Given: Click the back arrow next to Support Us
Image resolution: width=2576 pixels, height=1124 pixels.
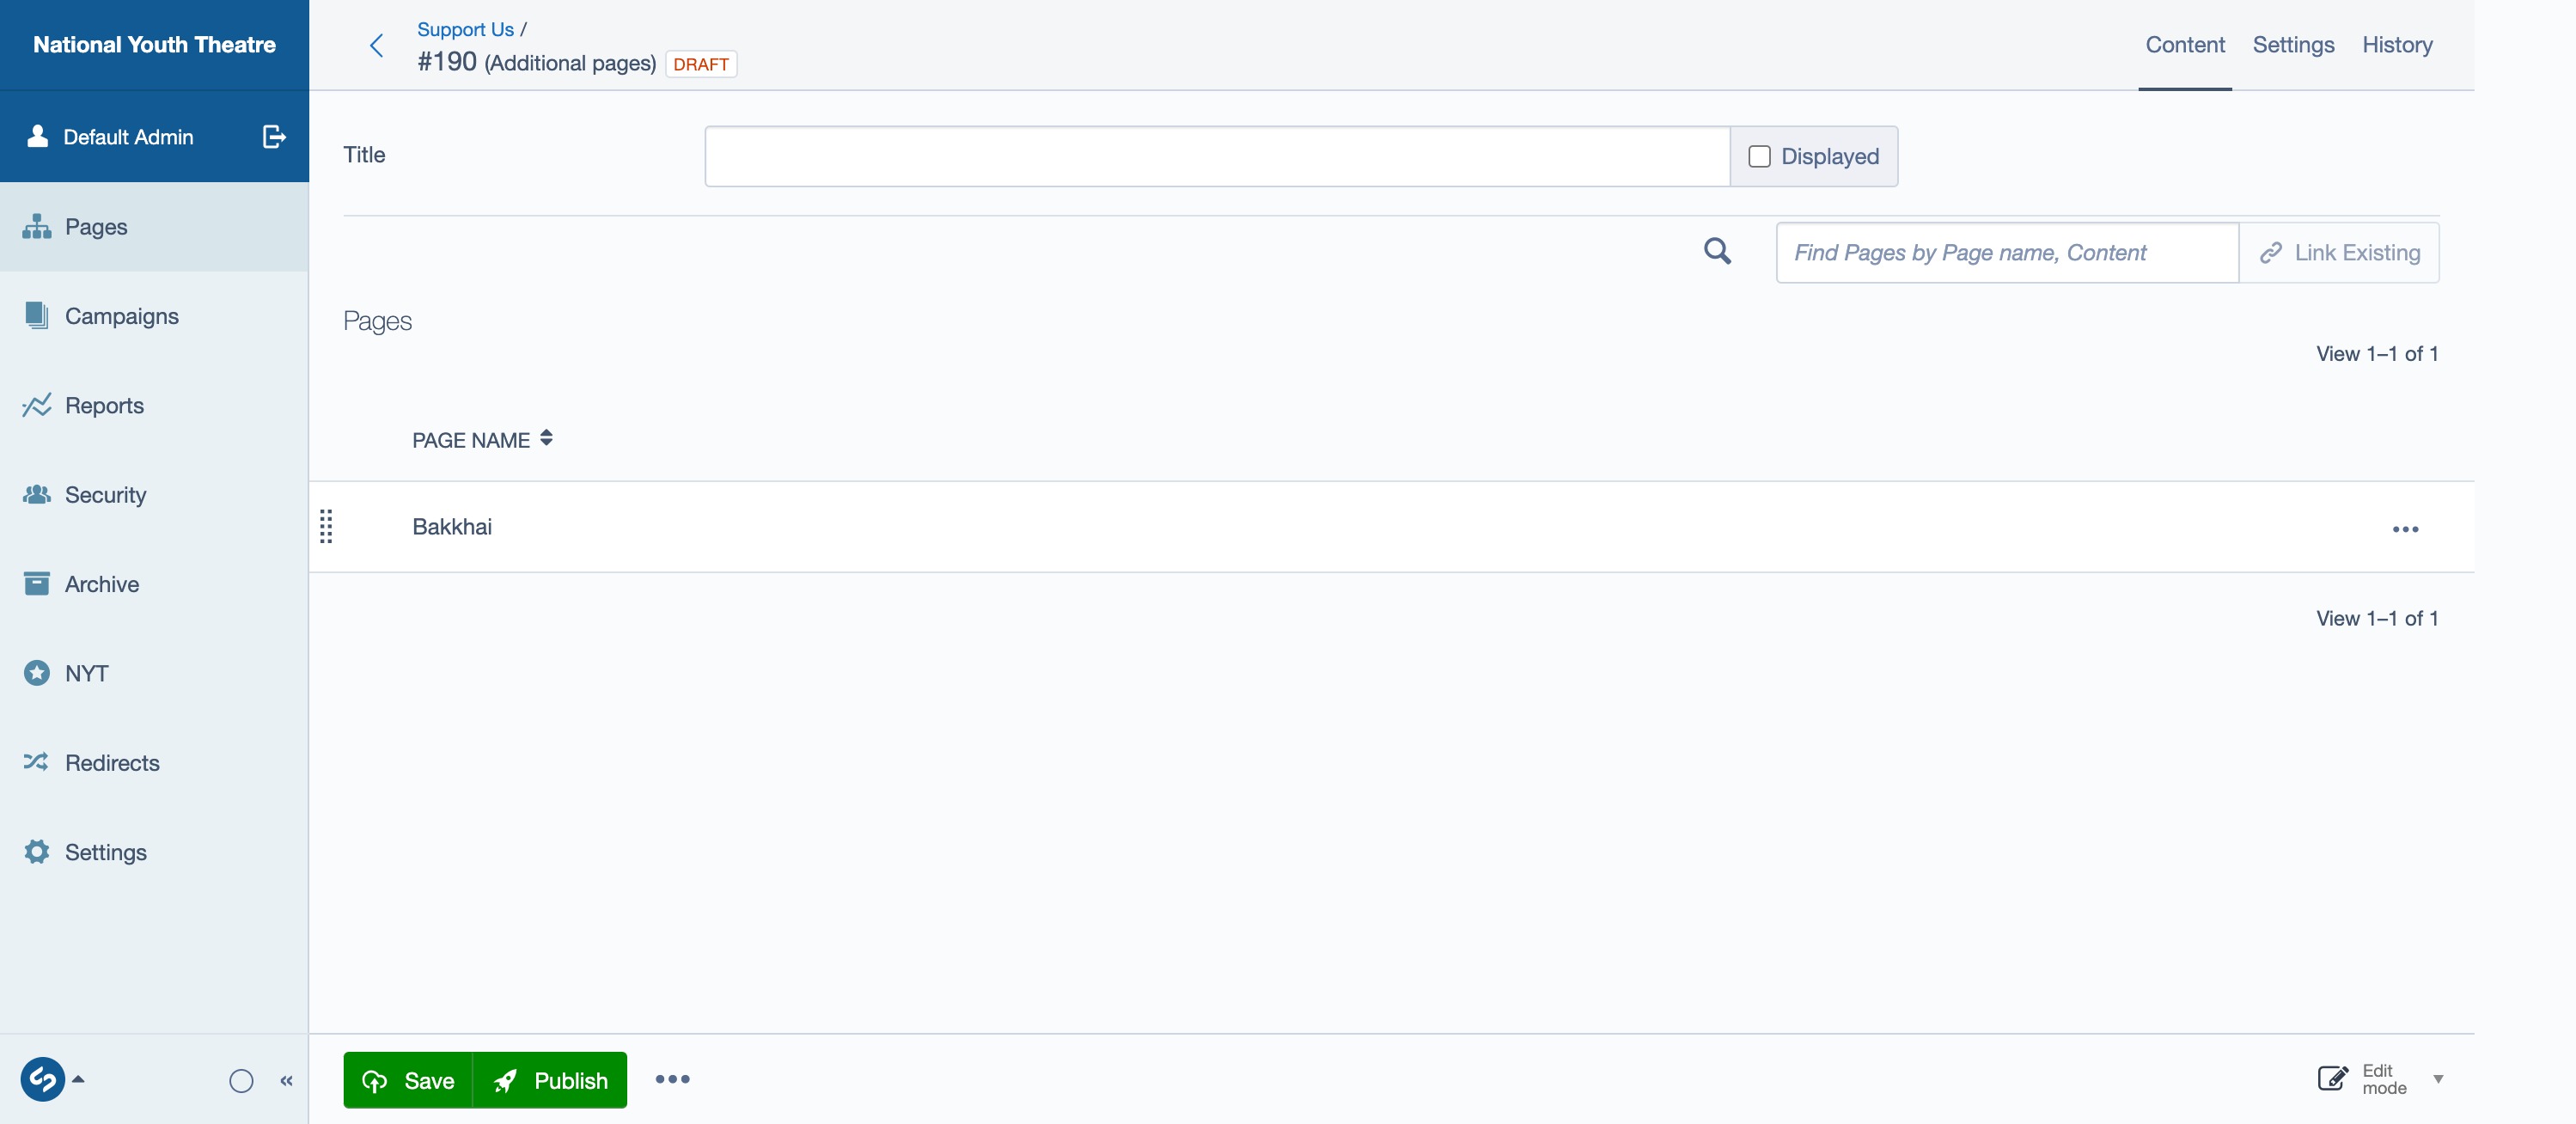Looking at the screenshot, I should [376, 45].
